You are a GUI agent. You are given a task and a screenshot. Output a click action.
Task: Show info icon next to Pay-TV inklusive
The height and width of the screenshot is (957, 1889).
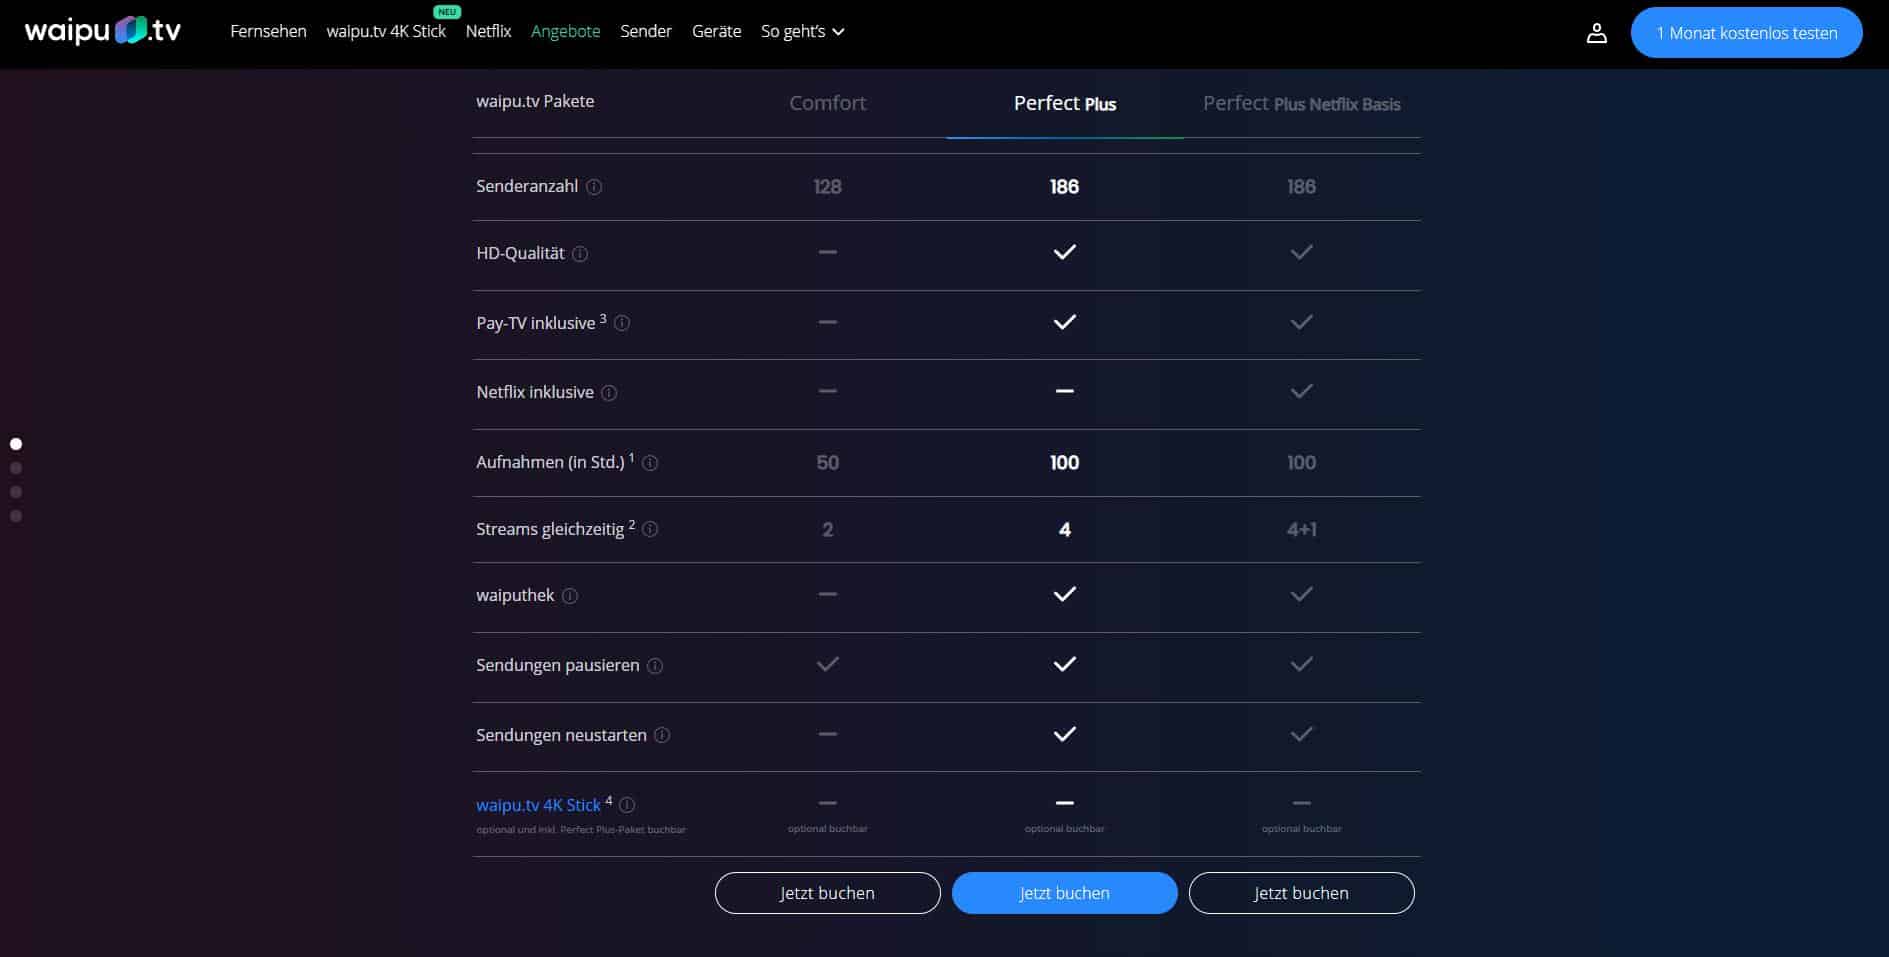point(622,323)
